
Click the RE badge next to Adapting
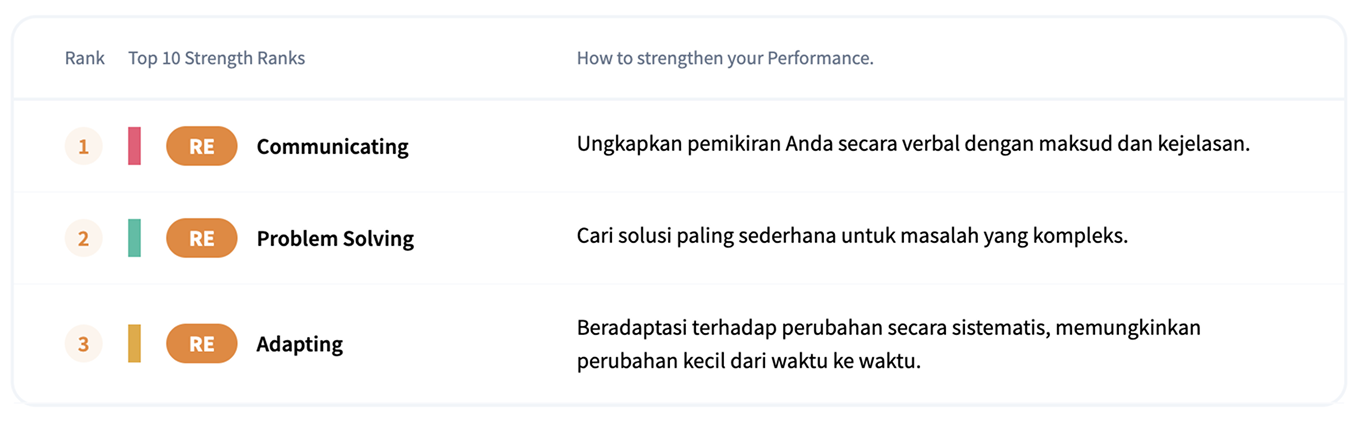pyautogui.click(x=201, y=344)
